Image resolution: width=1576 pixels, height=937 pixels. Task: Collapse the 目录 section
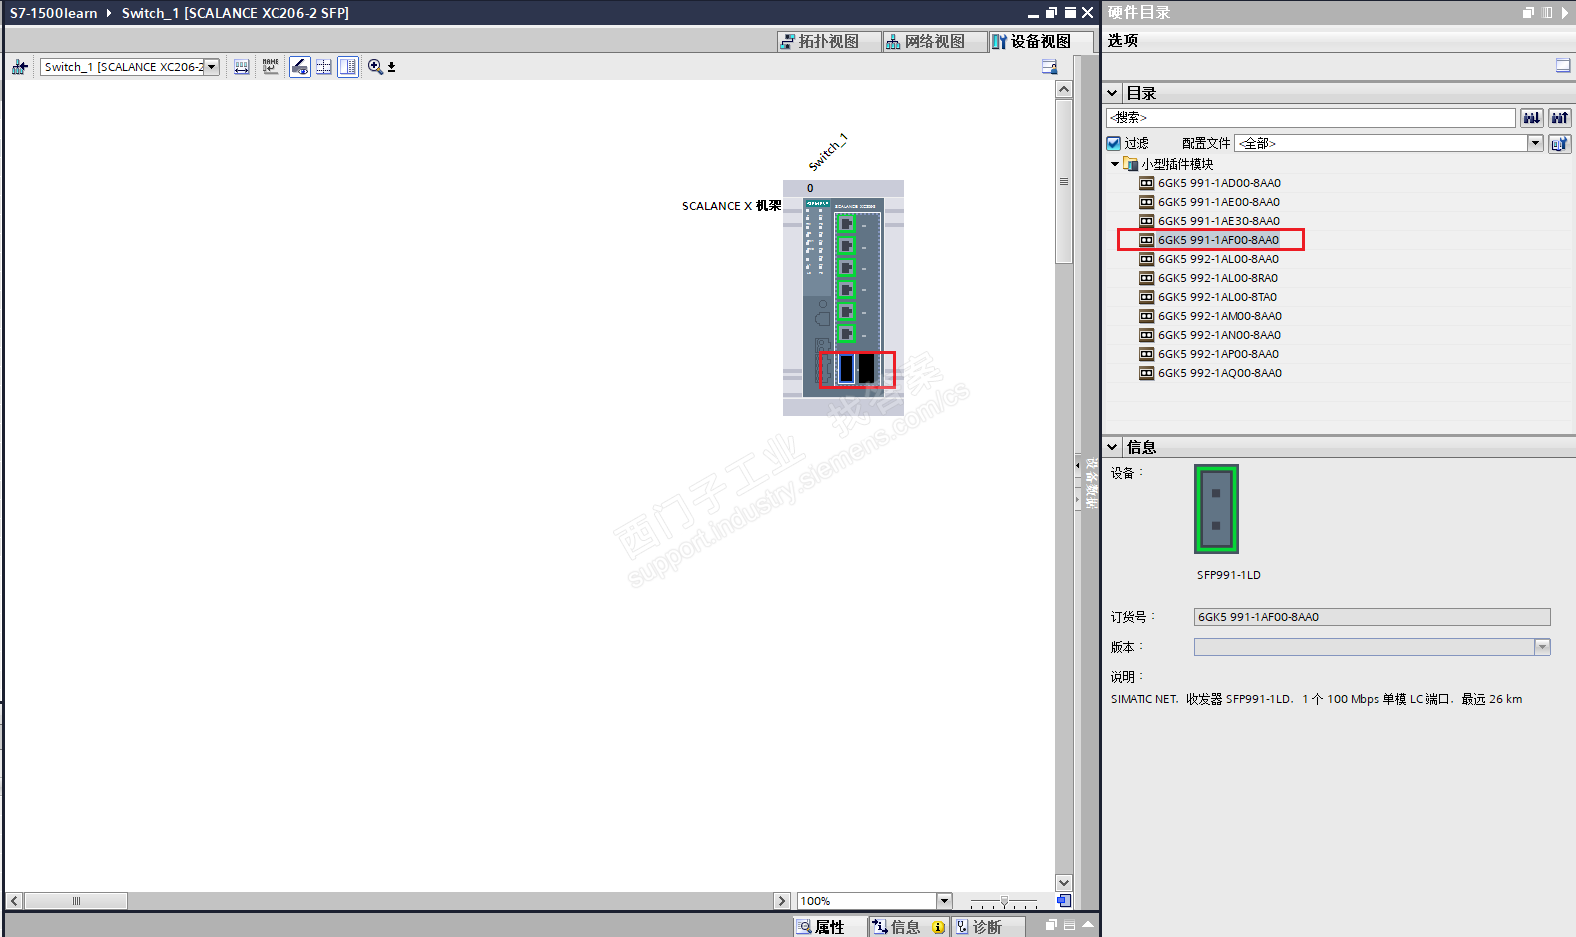click(x=1112, y=93)
